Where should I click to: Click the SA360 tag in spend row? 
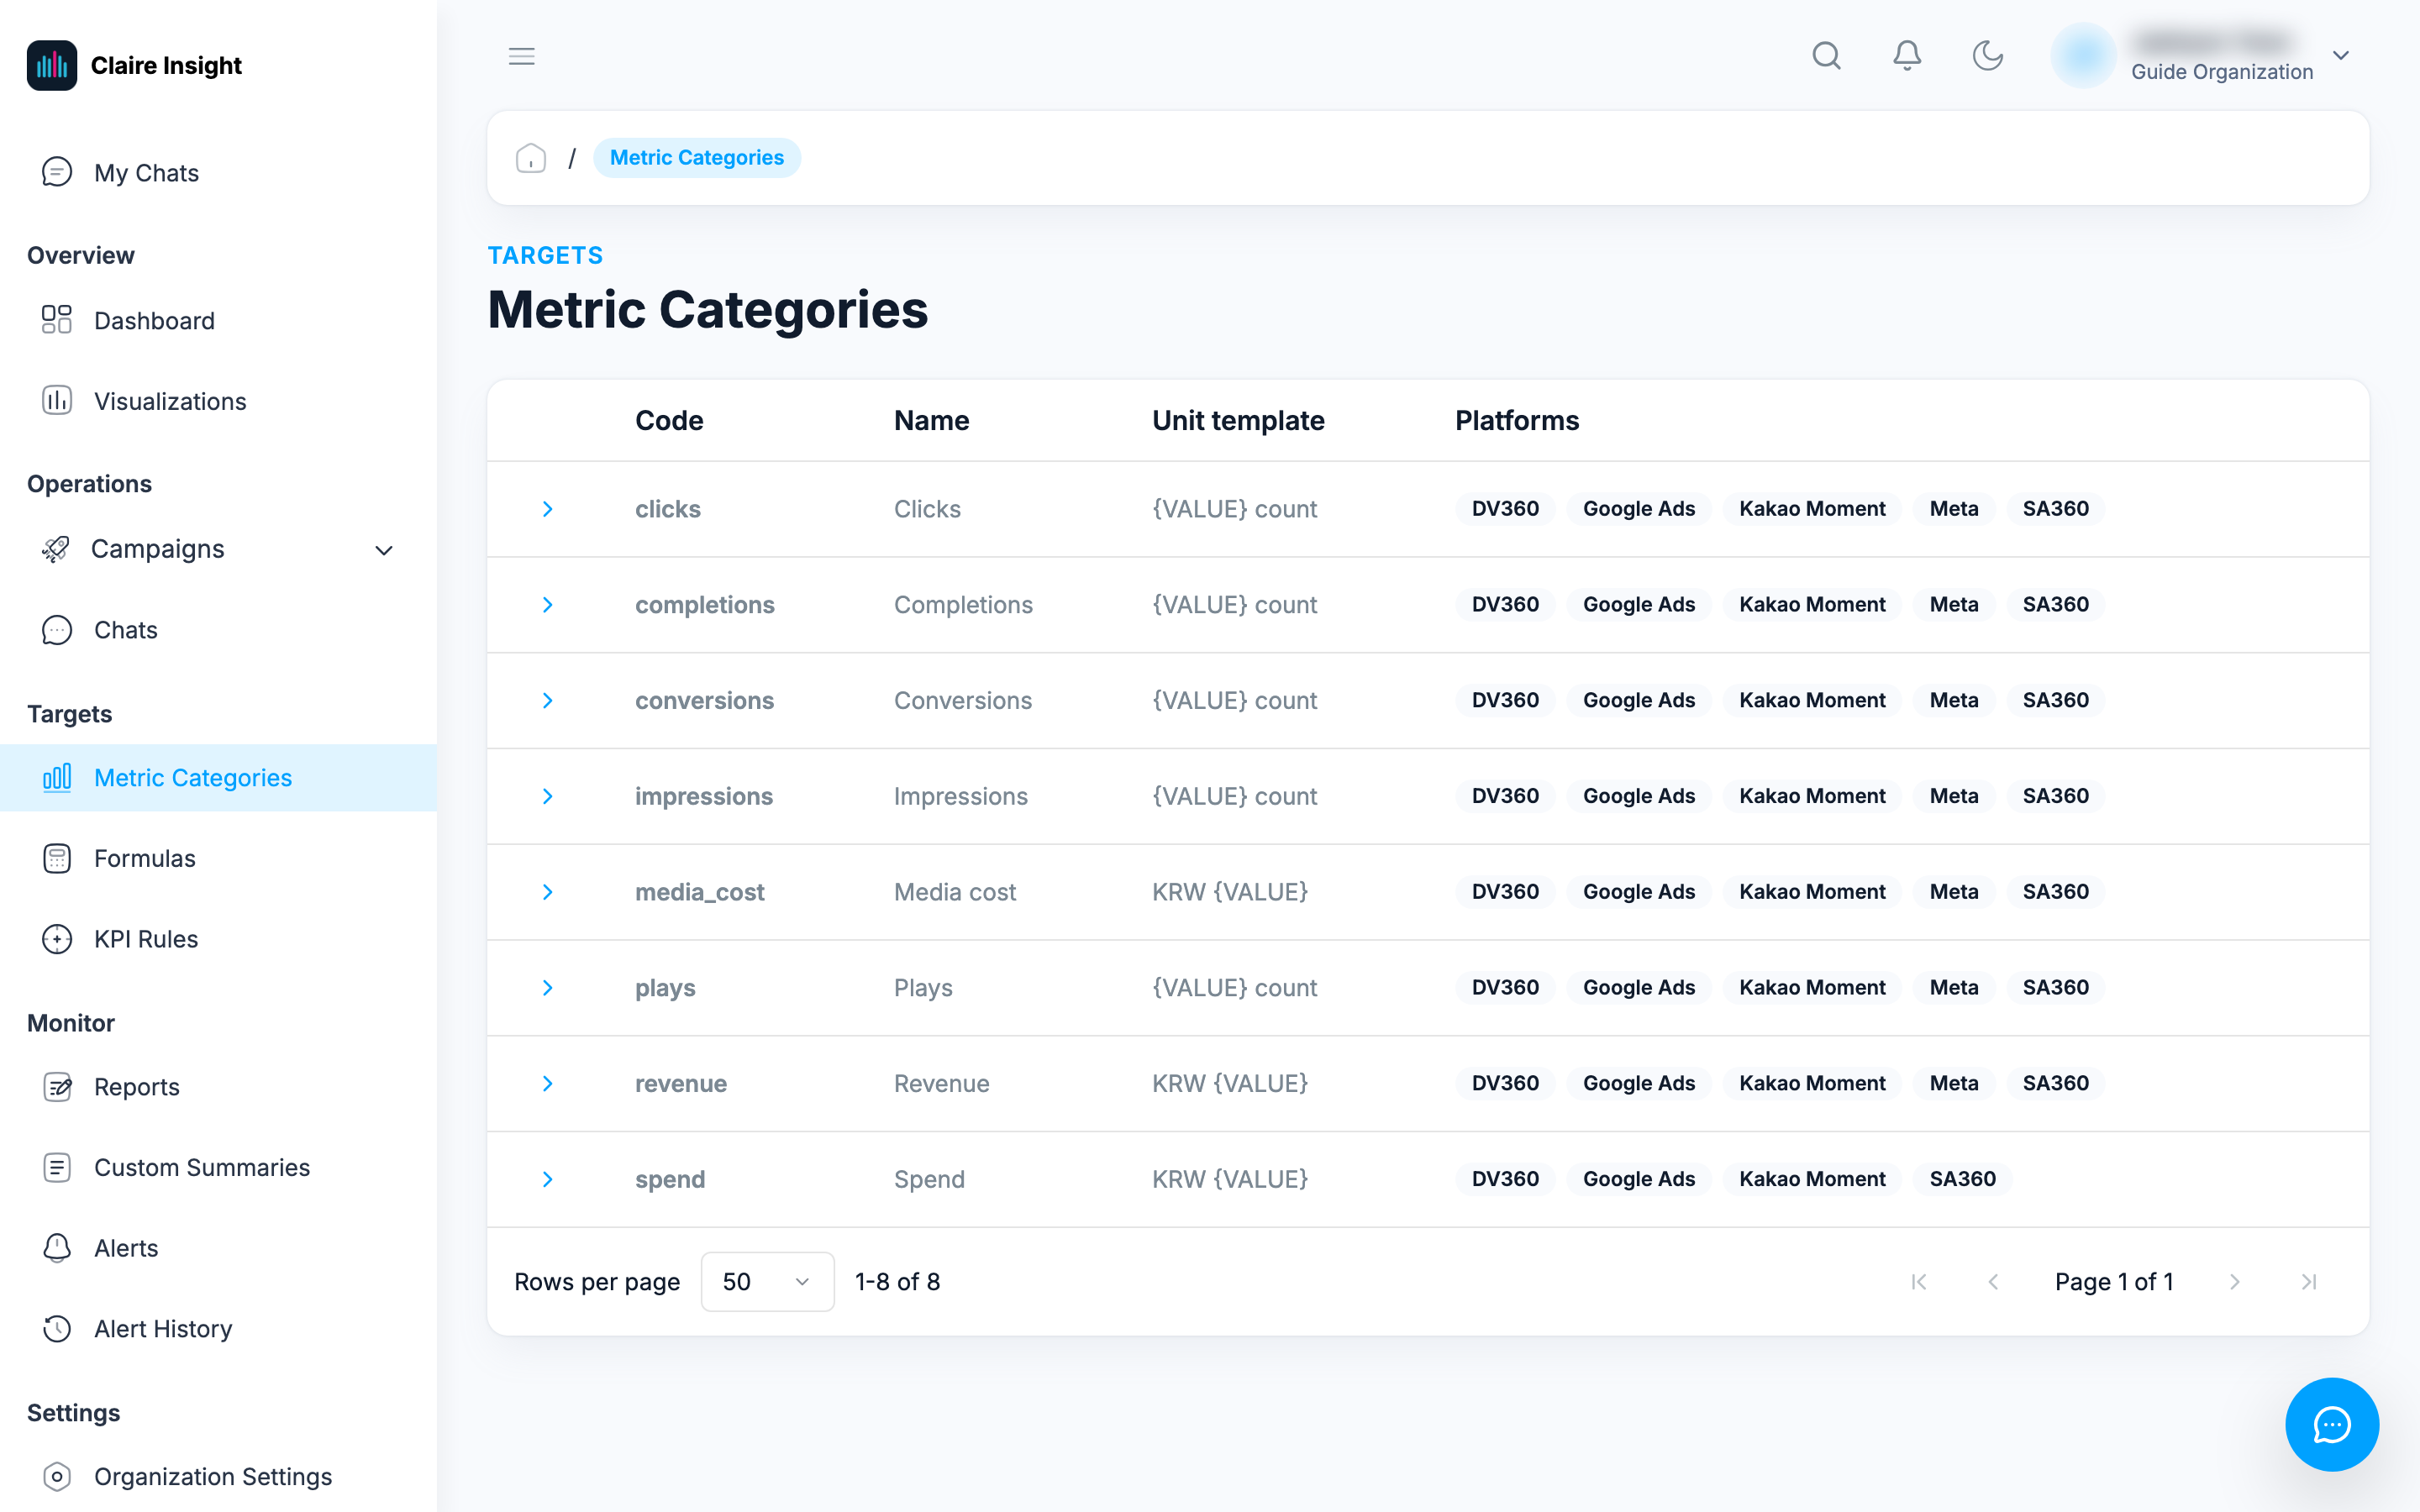point(1962,1179)
